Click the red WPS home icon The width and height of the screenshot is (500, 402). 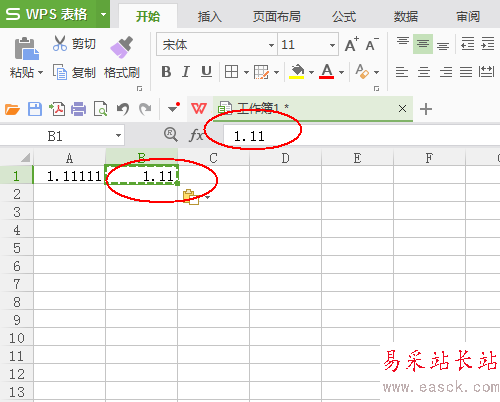(199, 109)
